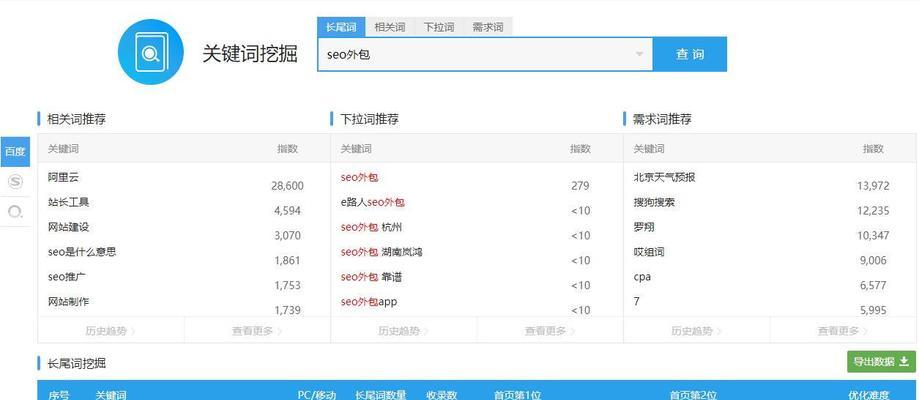Click keyword 罗翔

point(644,227)
